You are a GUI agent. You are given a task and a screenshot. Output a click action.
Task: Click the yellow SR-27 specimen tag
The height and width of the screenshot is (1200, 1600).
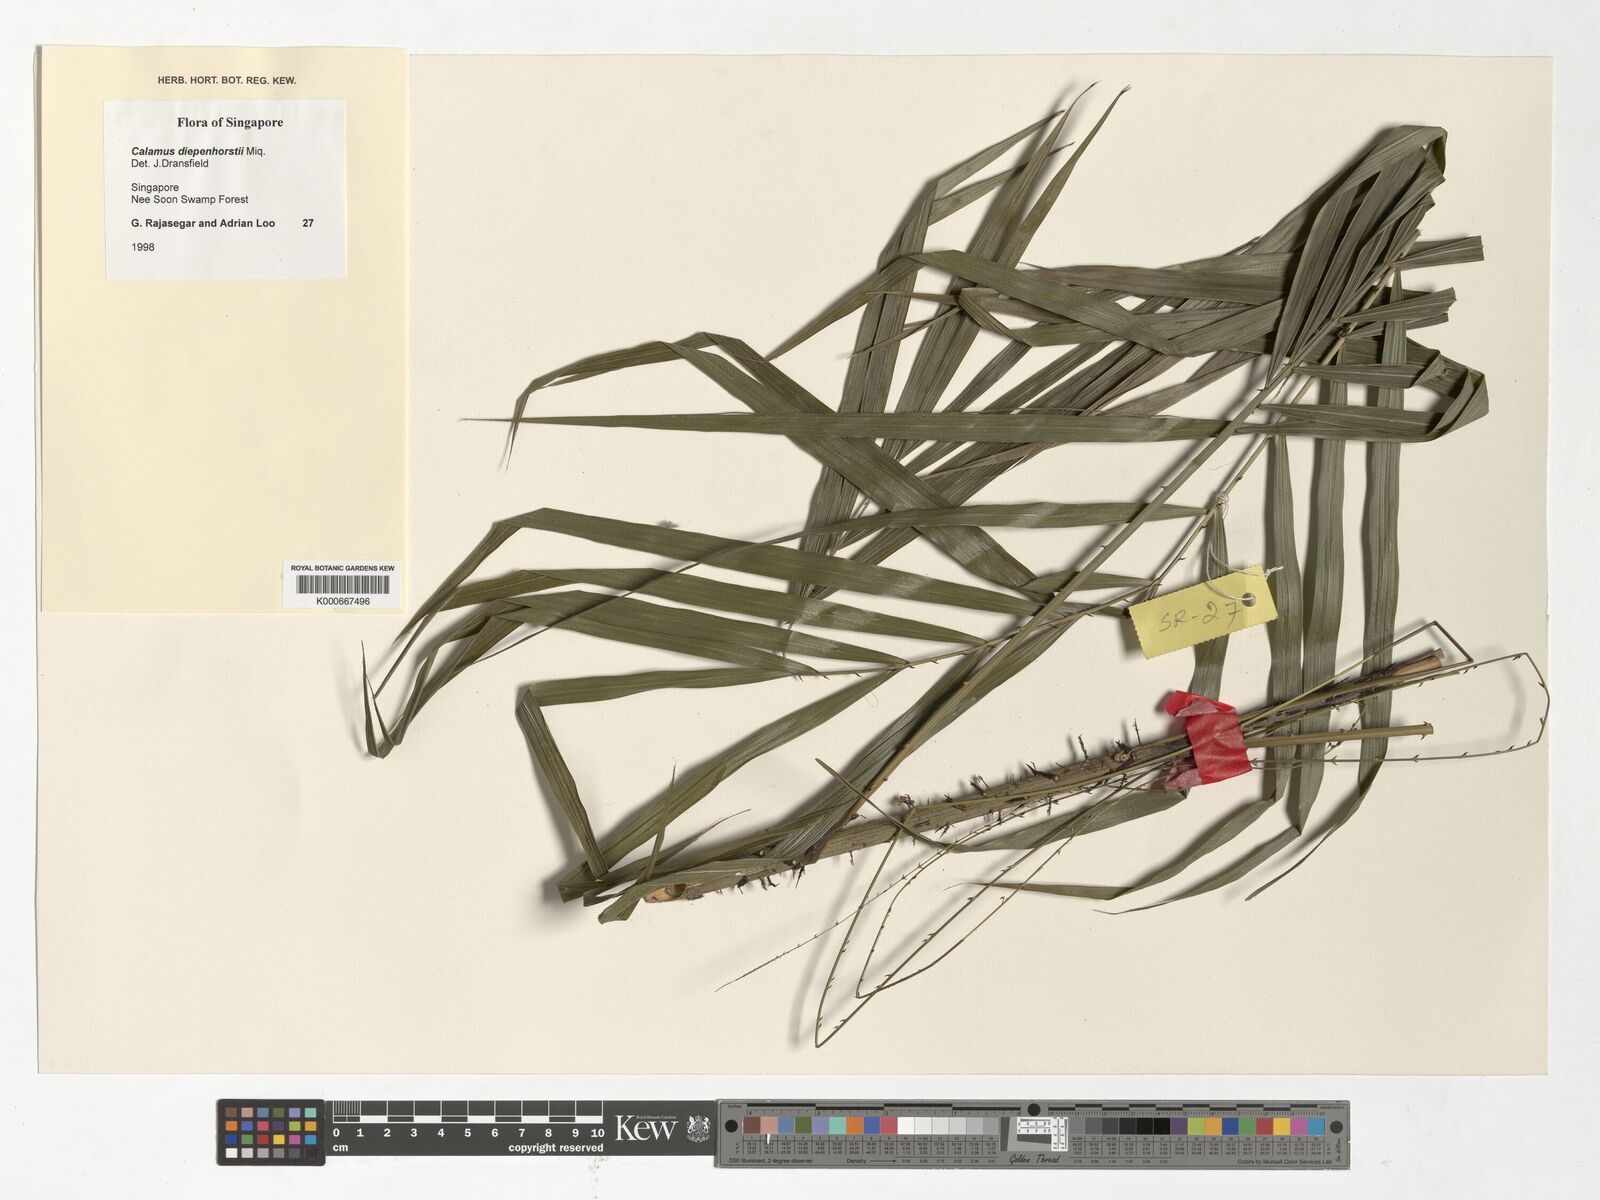(1202, 612)
